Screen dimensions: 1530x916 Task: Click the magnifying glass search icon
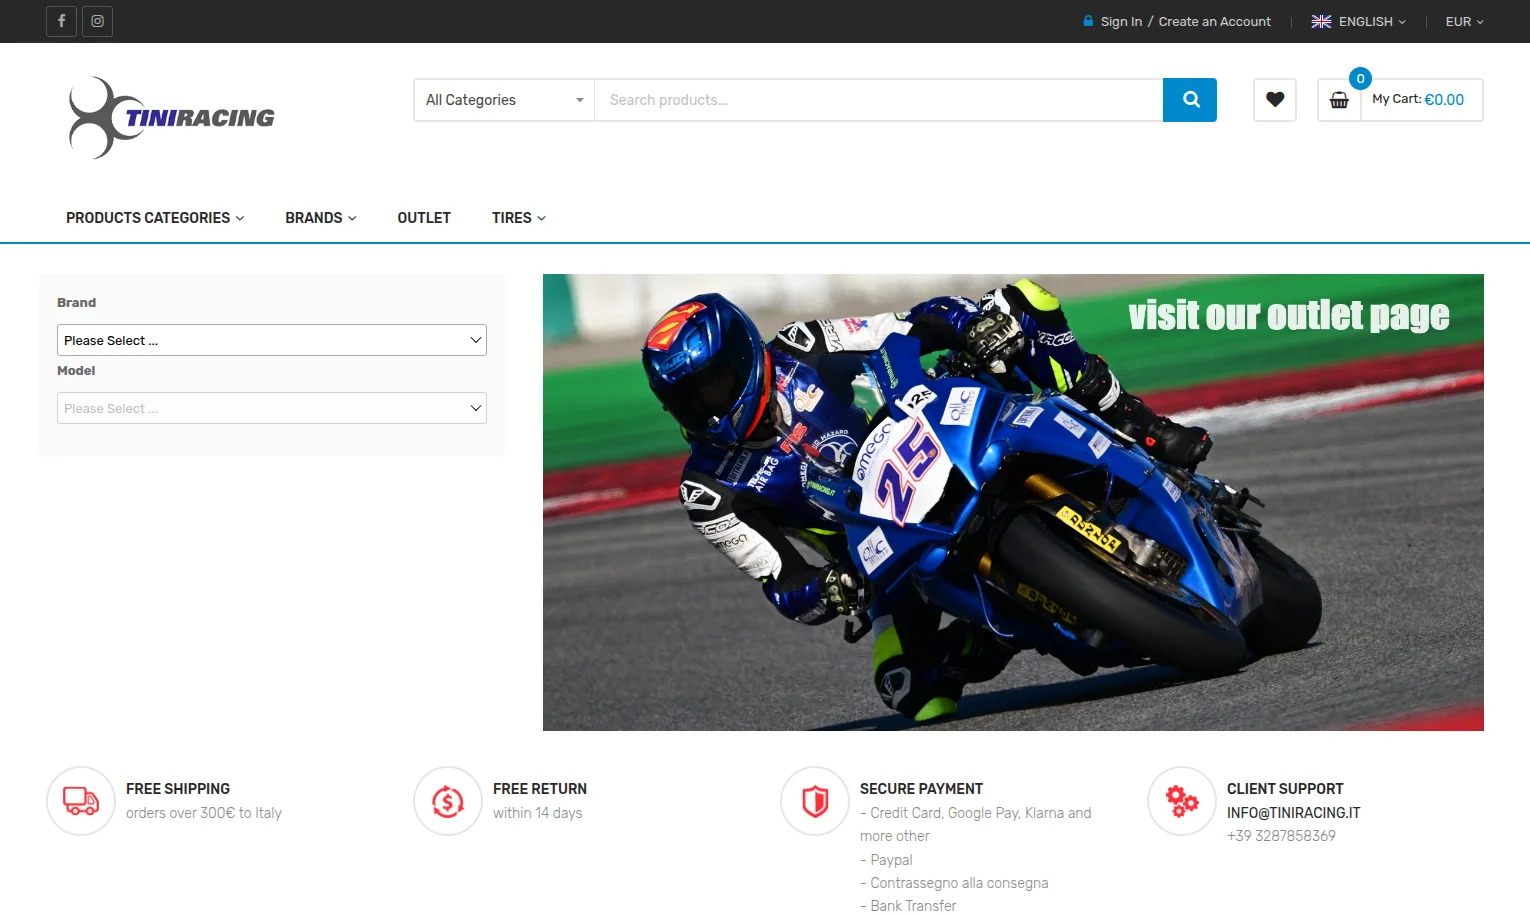[1189, 99]
